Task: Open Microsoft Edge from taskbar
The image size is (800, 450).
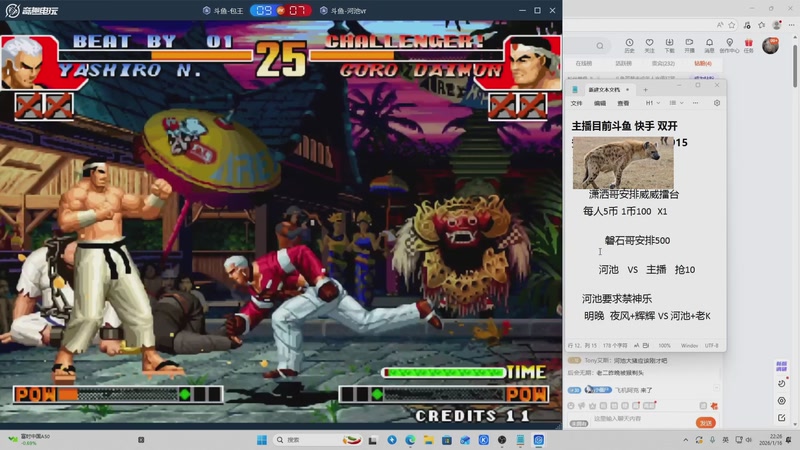Action: 410,440
